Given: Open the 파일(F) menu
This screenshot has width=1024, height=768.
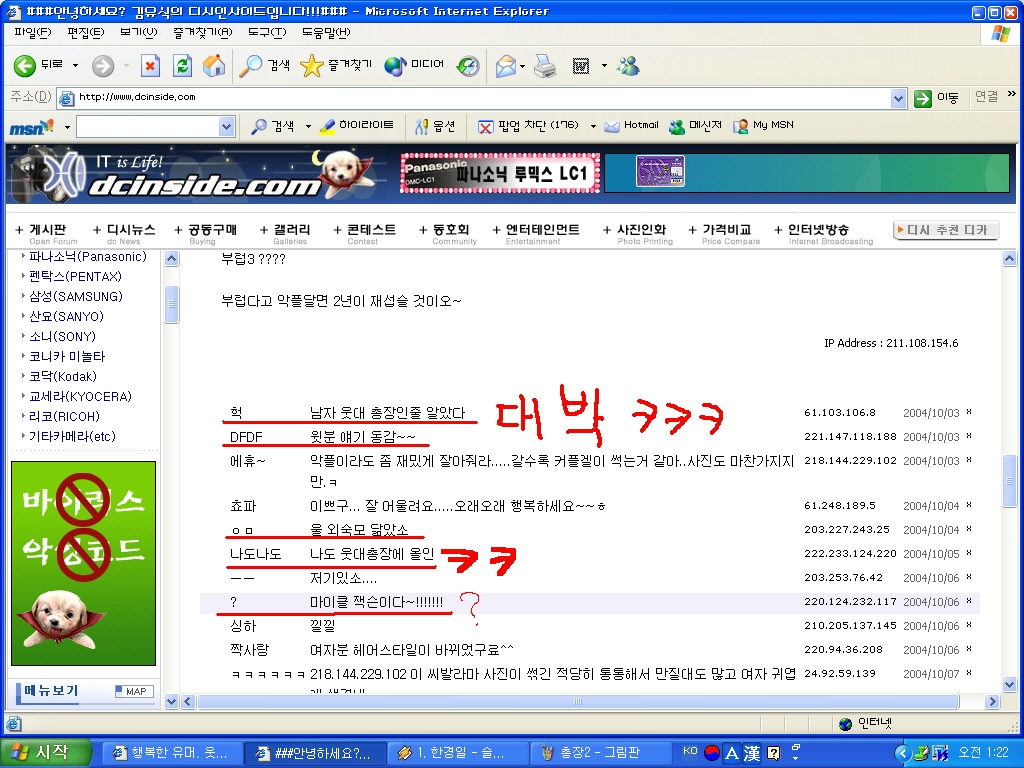Looking at the screenshot, I should pos(32,32).
